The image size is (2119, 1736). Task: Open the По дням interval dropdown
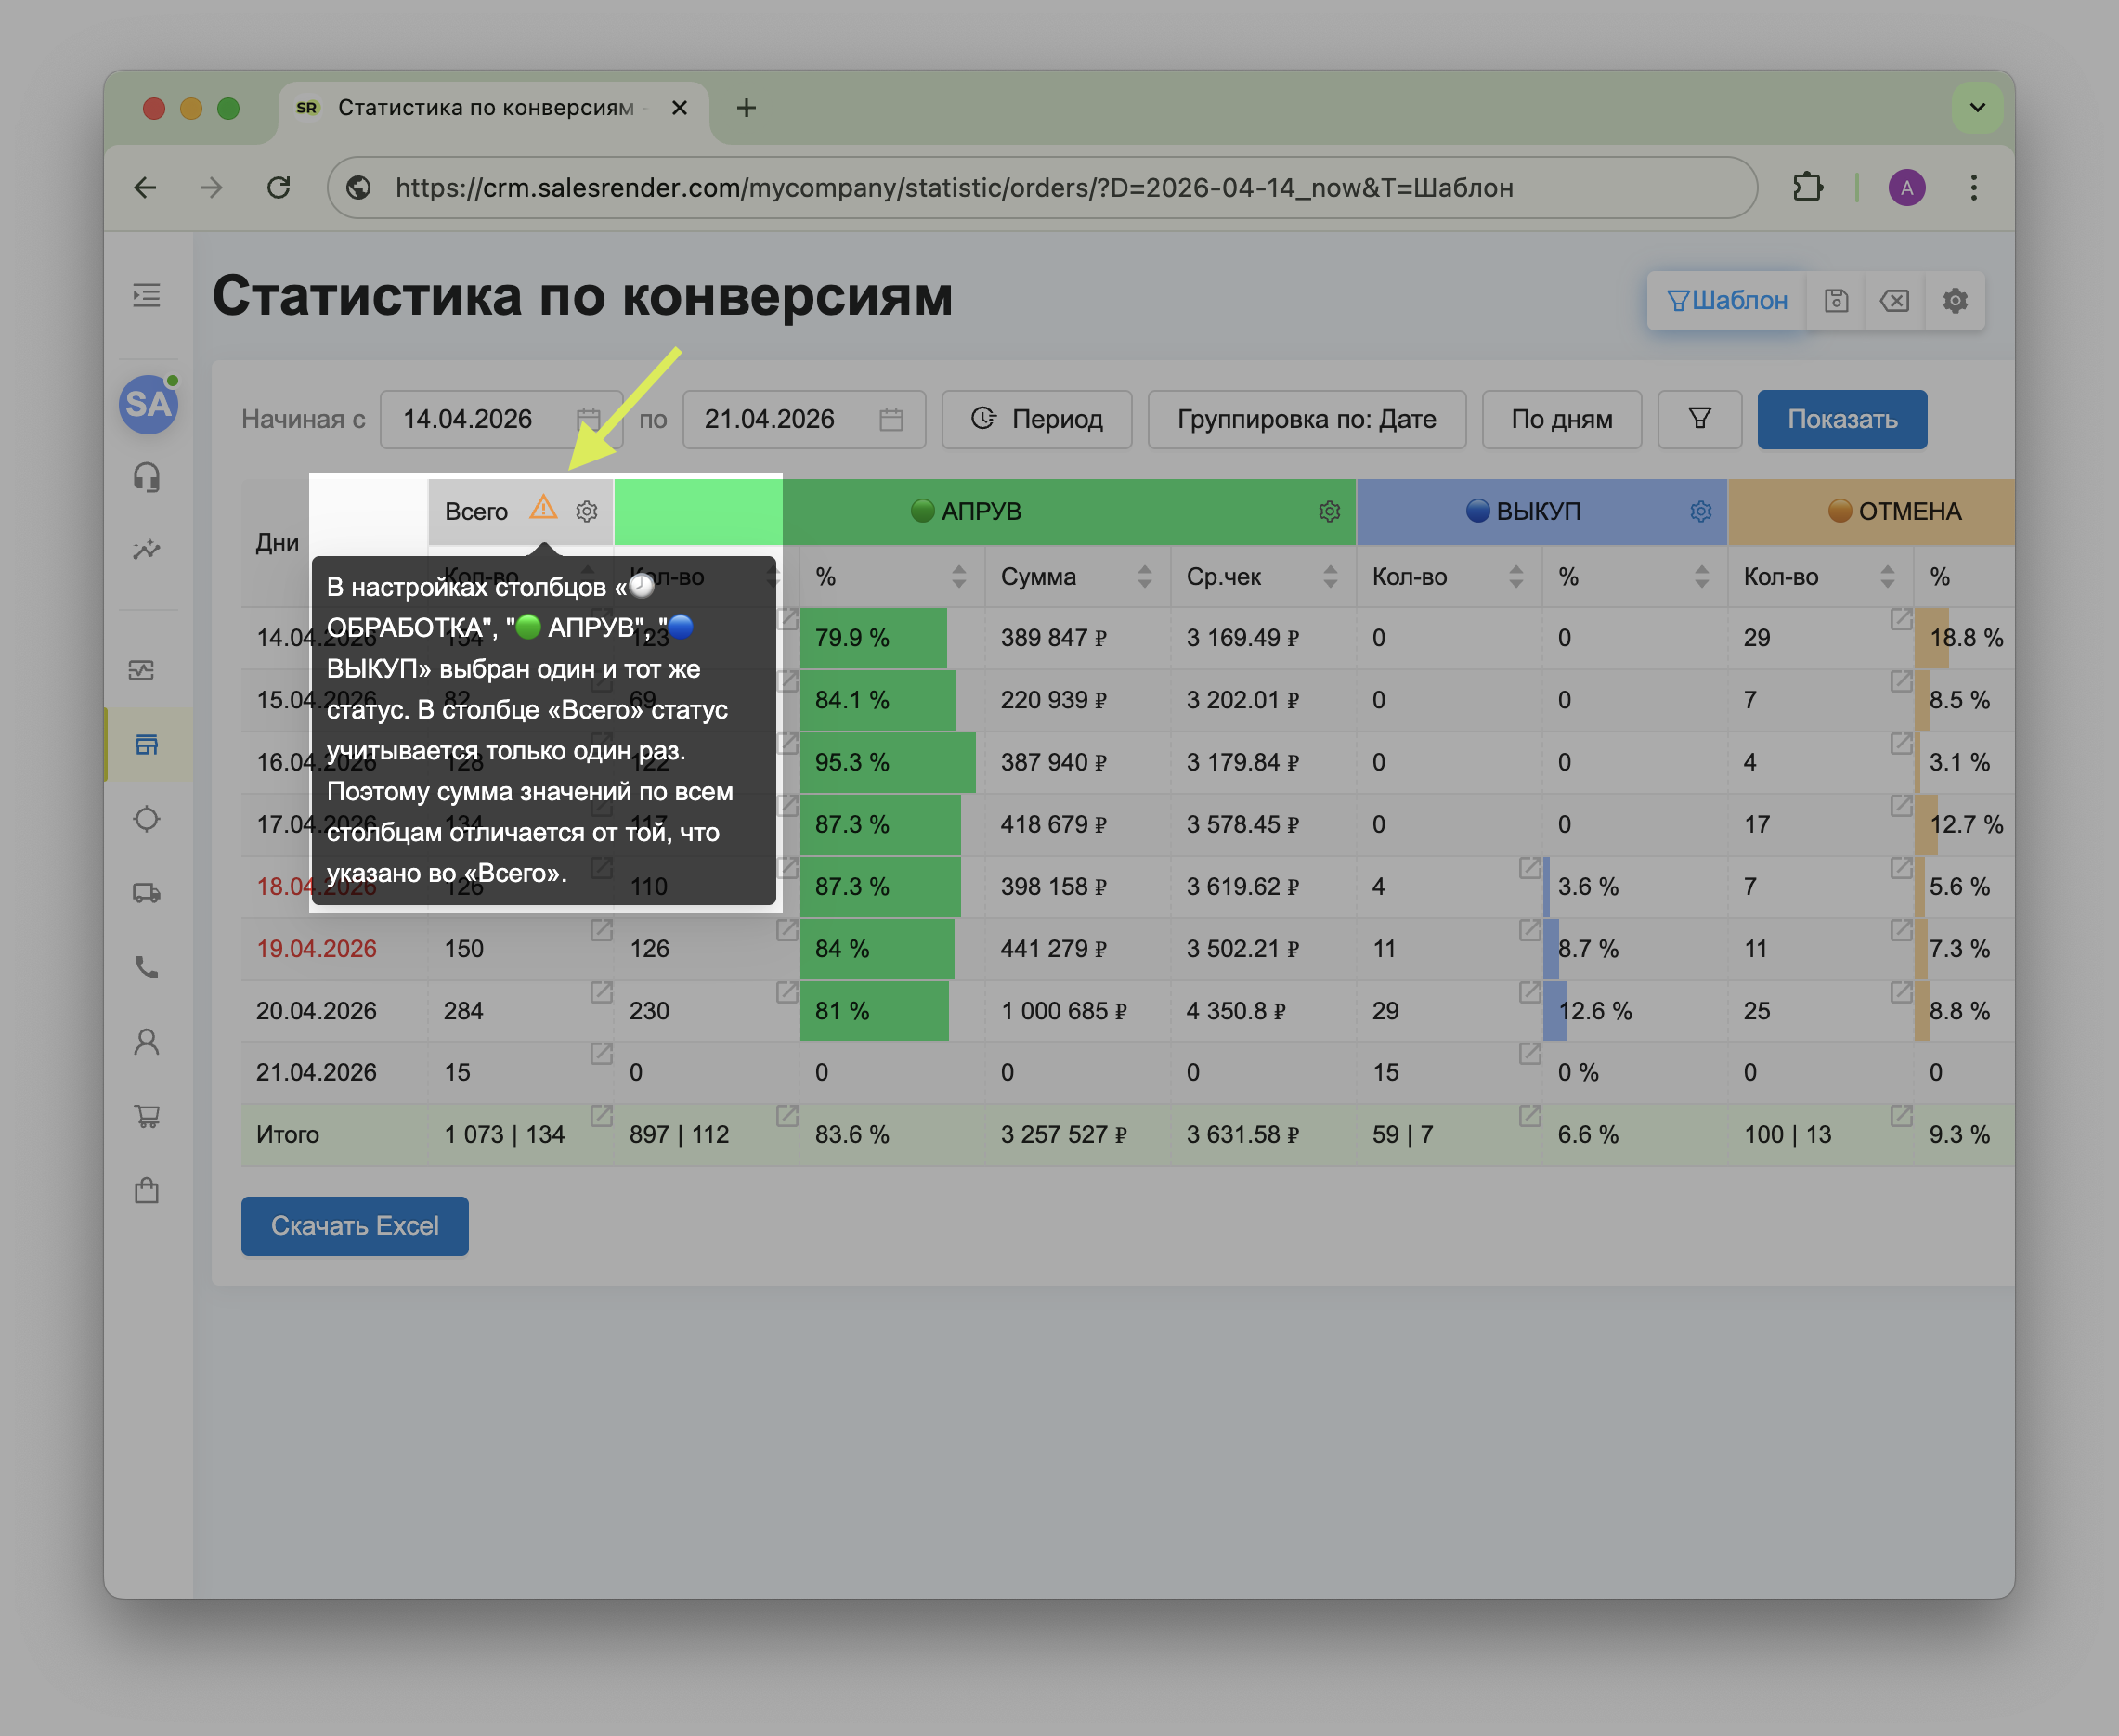click(x=1561, y=419)
